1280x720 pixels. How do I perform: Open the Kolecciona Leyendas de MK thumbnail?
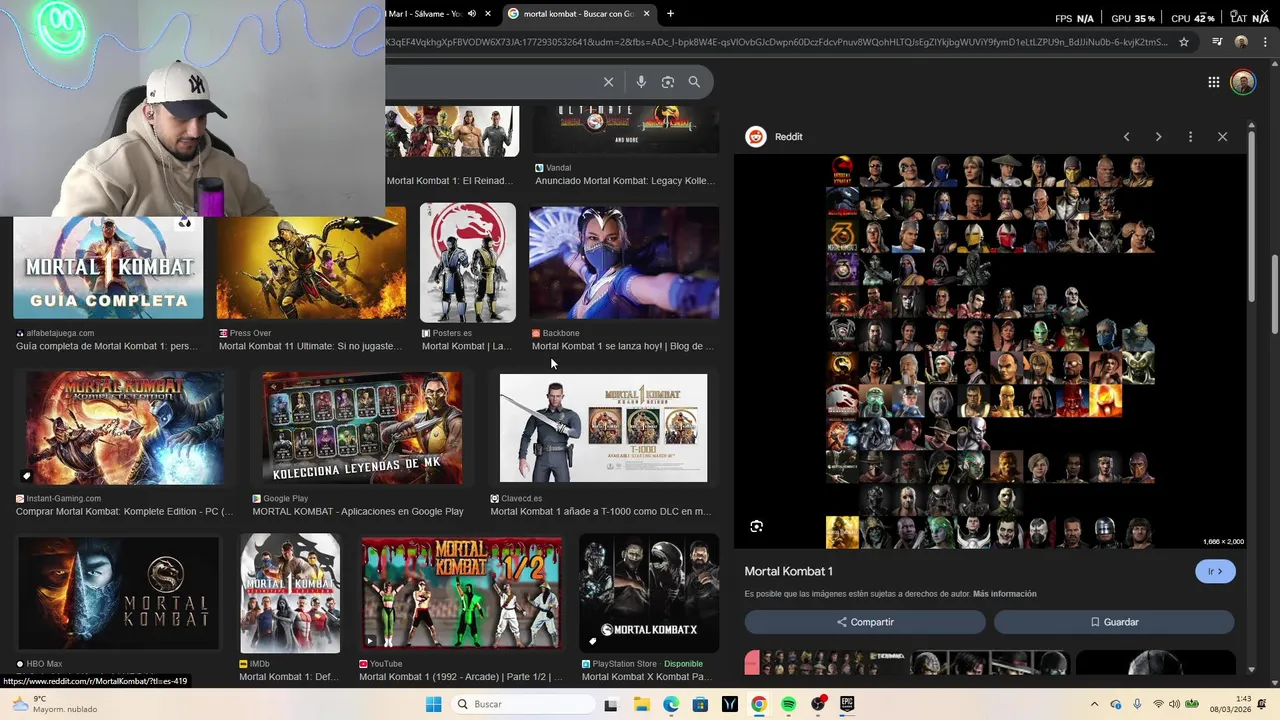pos(362,428)
